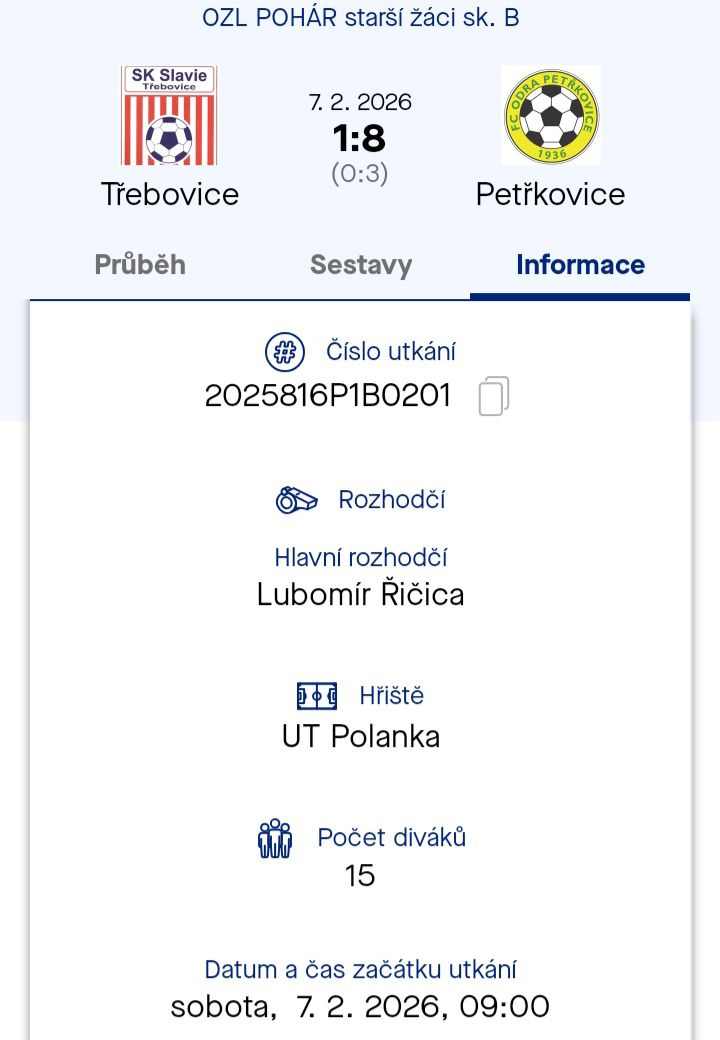Click the spectators icon beside Počet diváků

275,838
